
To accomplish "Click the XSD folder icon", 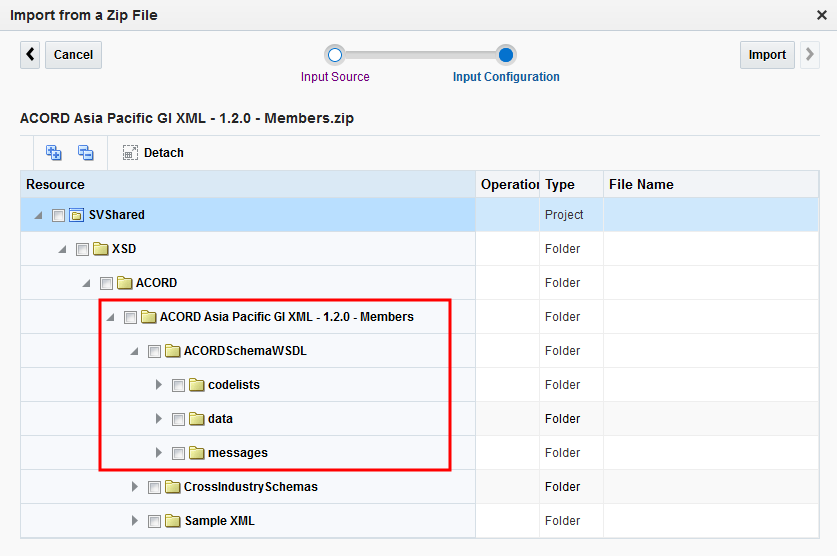I will tap(100, 249).
